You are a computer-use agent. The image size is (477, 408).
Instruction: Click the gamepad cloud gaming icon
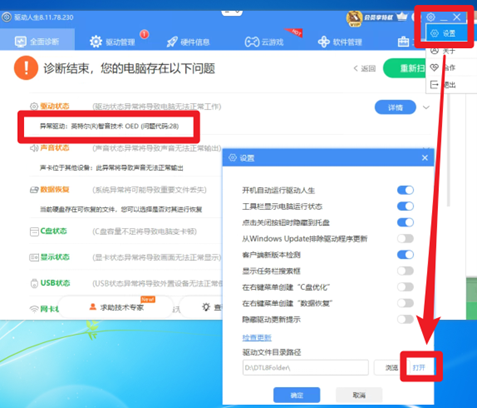pos(252,42)
